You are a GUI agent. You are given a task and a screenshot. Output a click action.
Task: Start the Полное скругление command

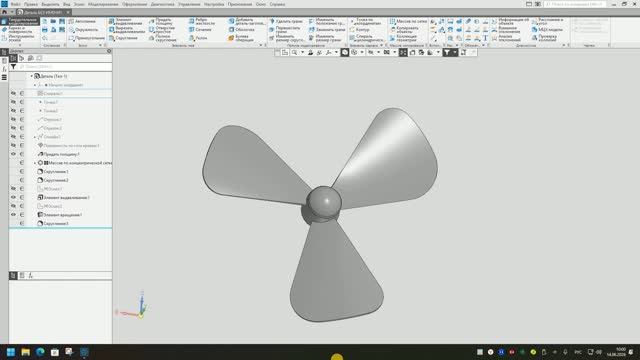pyautogui.click(x=162, y=38)
